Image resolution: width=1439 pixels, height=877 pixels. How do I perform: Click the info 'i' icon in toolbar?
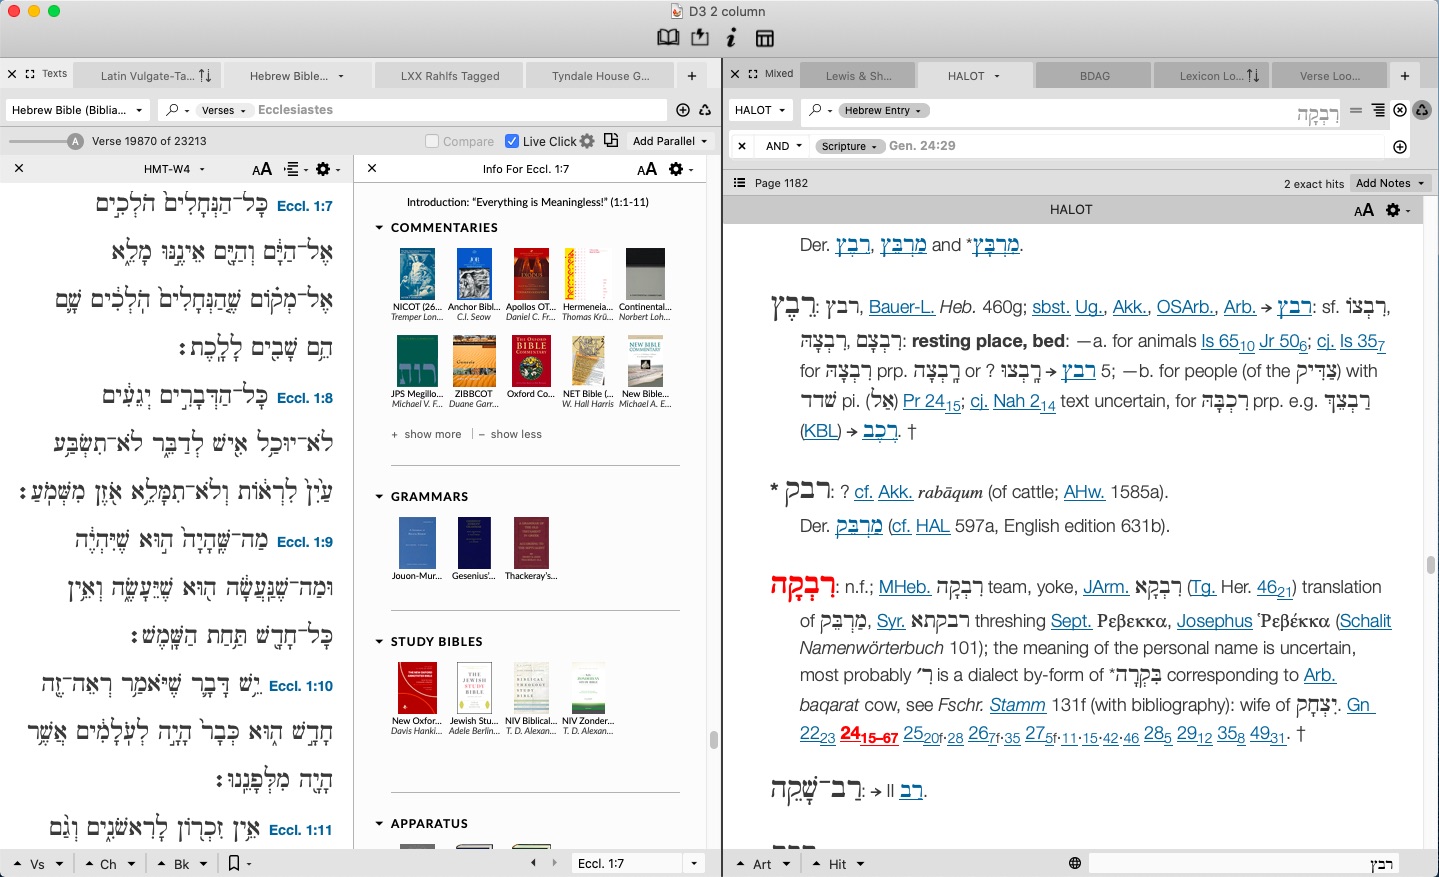pyautogui.click(x=732, y=38)
